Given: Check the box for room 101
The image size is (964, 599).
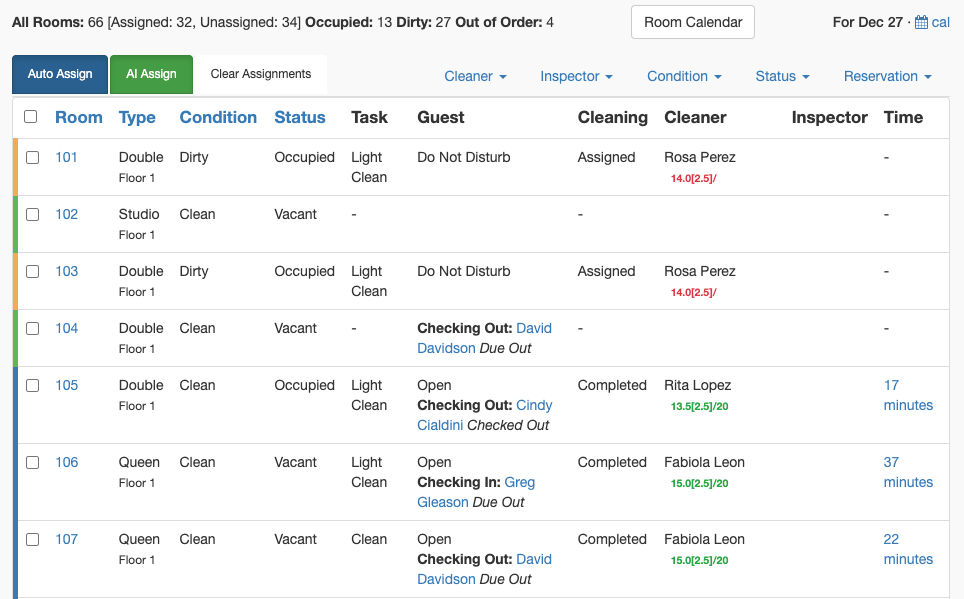Looking at the screenshot, I should coord(33,157).
